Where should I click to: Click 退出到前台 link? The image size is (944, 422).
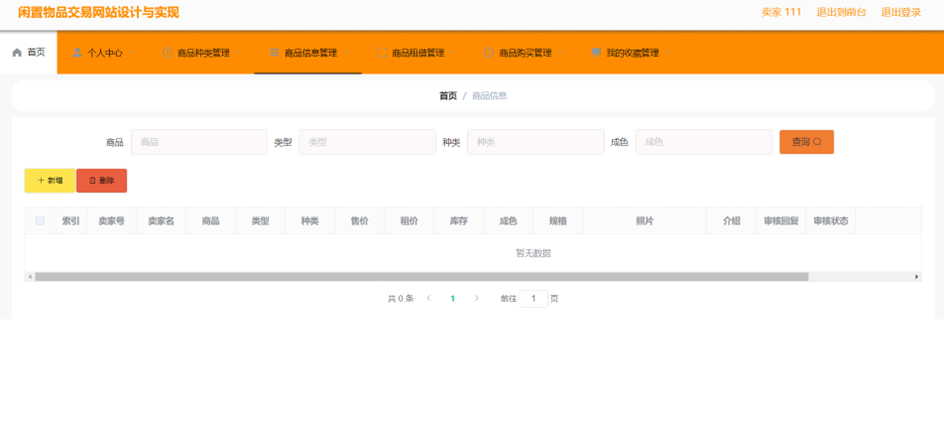point(841,12)
